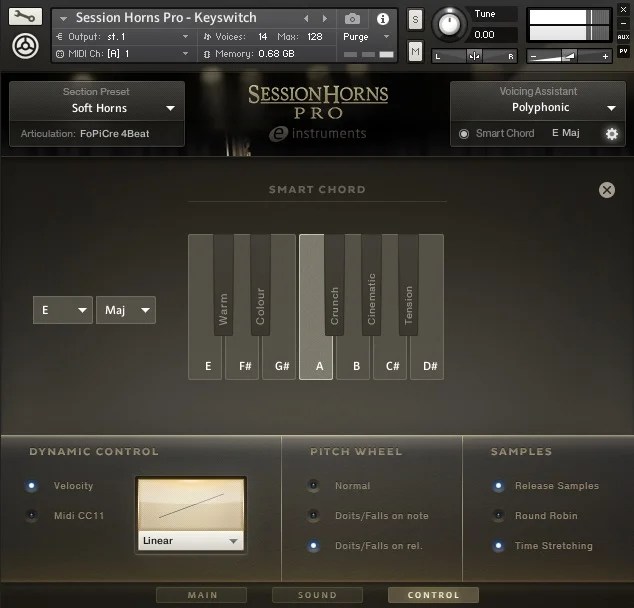Open the Linear velocity curve dropdown
Image resolution: width=634 pixels, height=608 pixels.
click(x=191, y=540)
